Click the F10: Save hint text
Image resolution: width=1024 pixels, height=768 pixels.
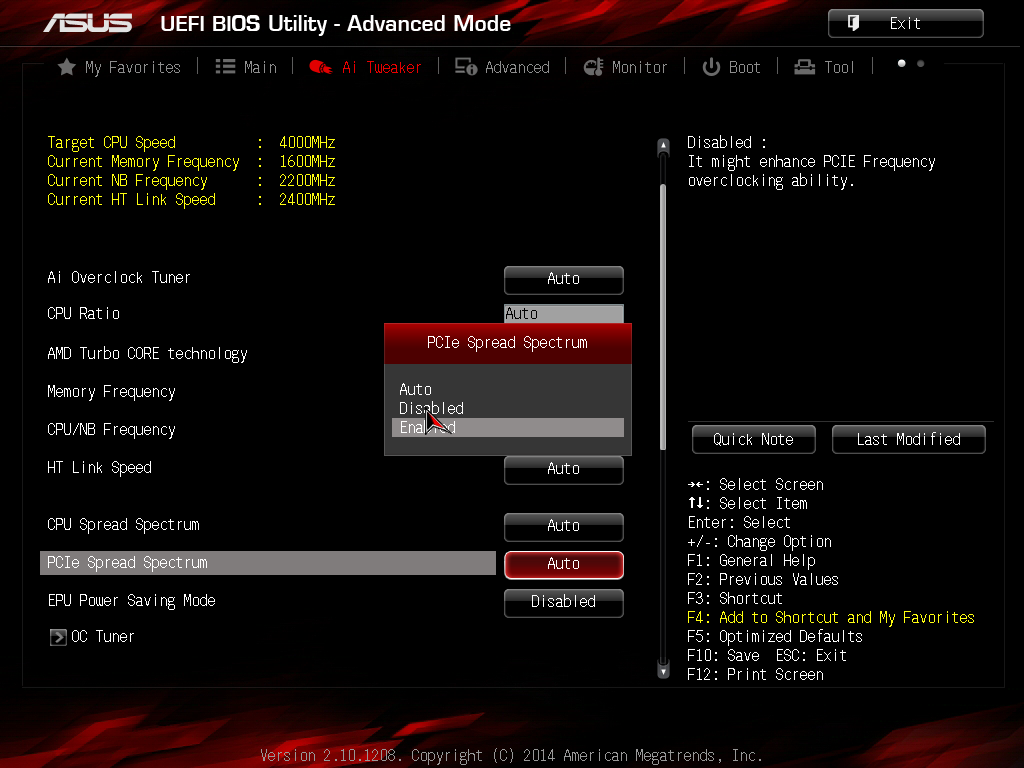[724, 655]
